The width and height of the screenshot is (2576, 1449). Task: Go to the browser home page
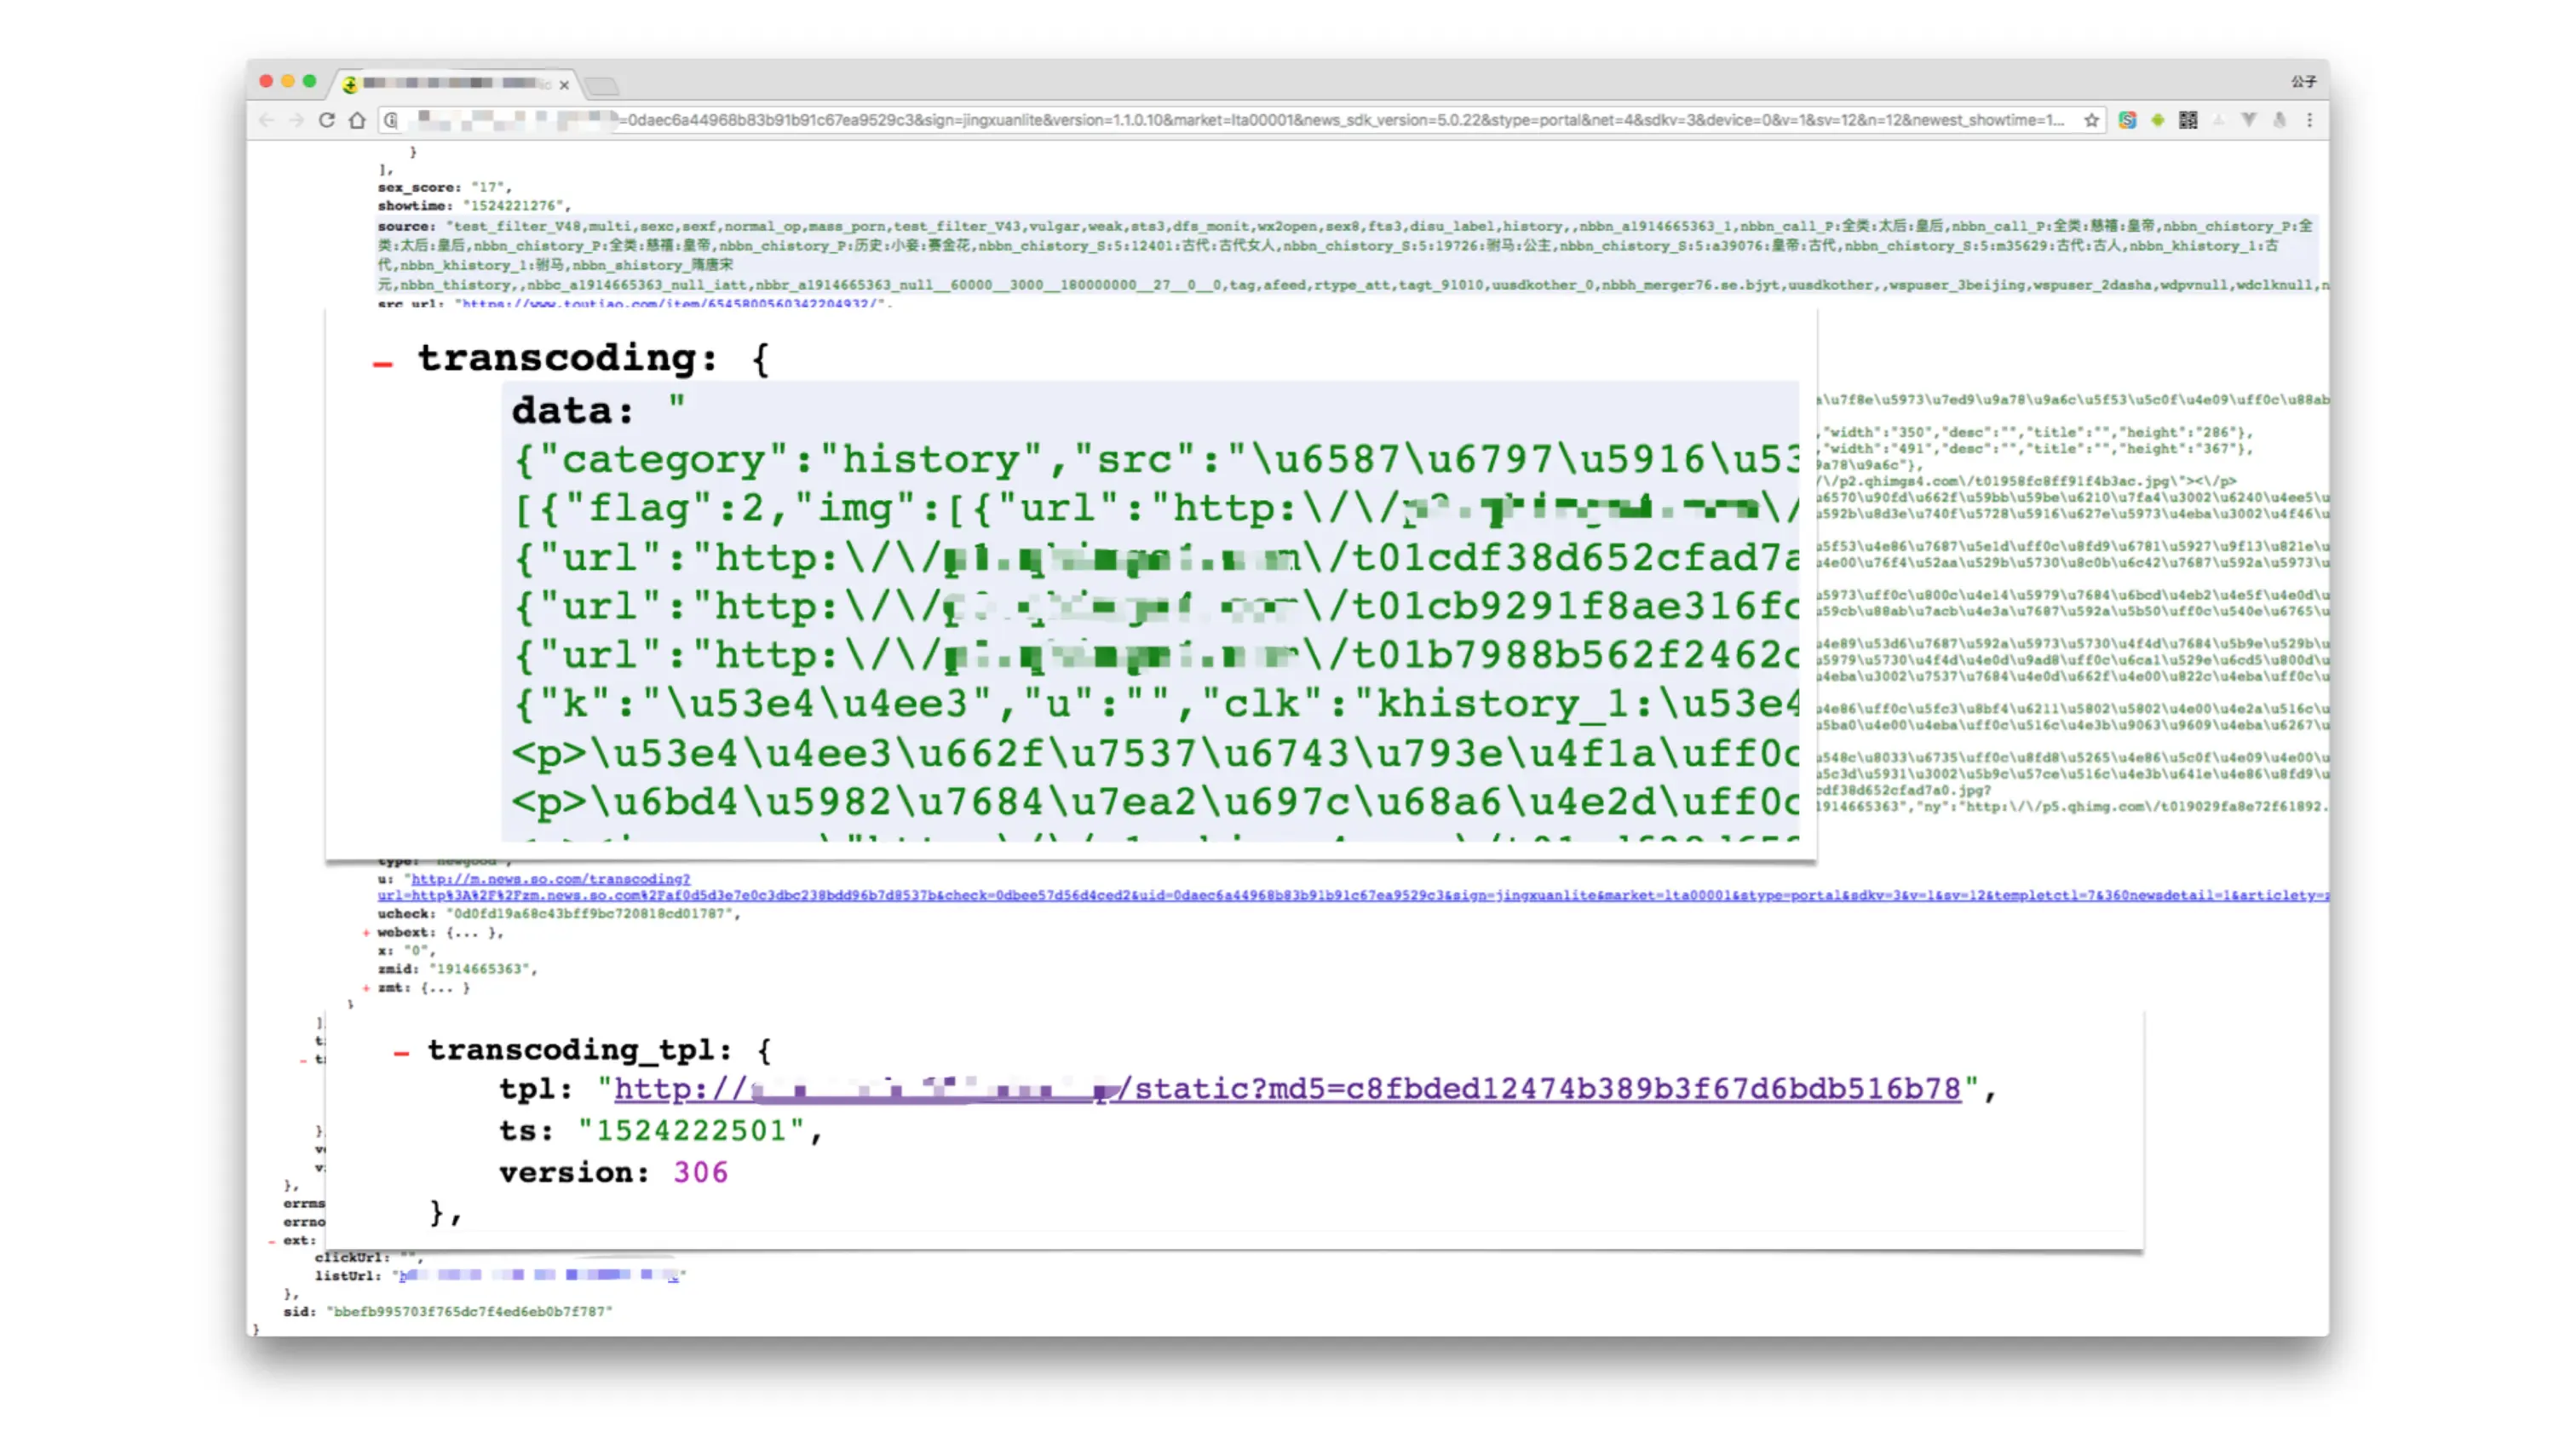click(357, 120)
